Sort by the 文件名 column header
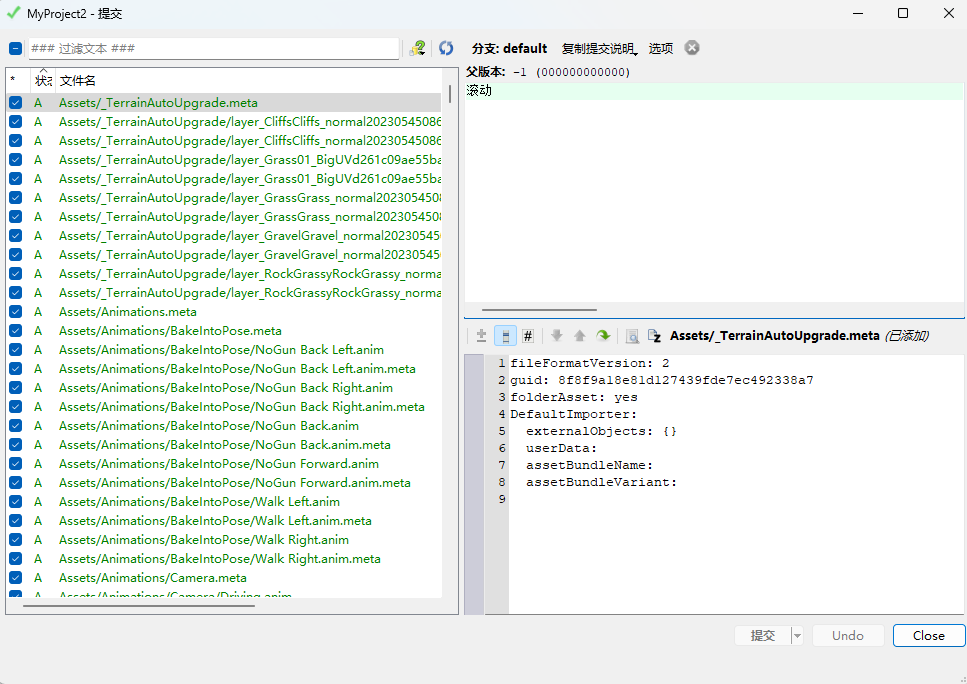The height and width of the screenshot is (684, 967). (x=78, y=80)
